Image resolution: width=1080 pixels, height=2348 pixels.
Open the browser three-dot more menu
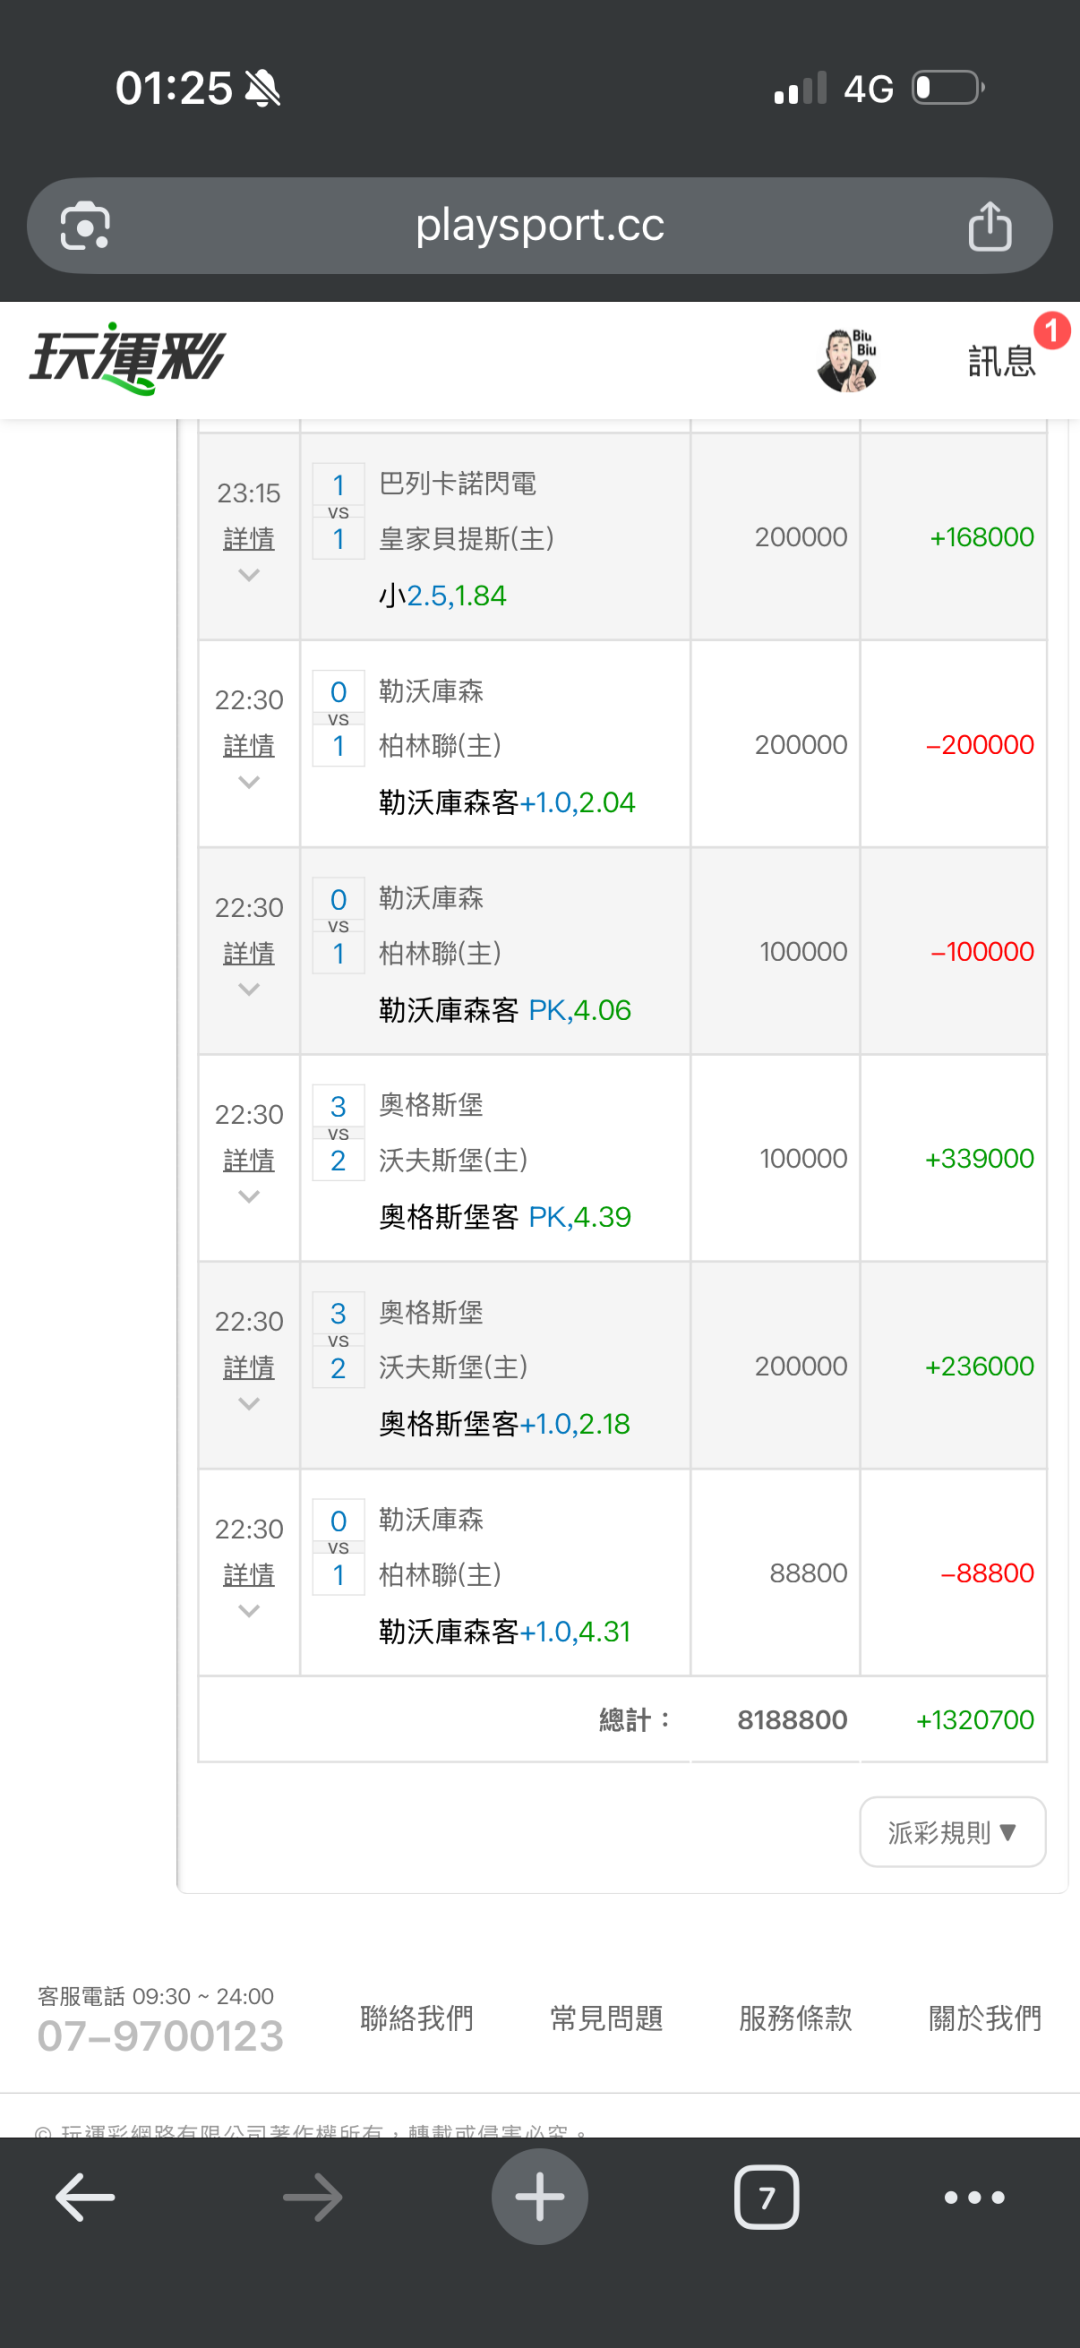pyautogui.click(x=974, y=2197)
